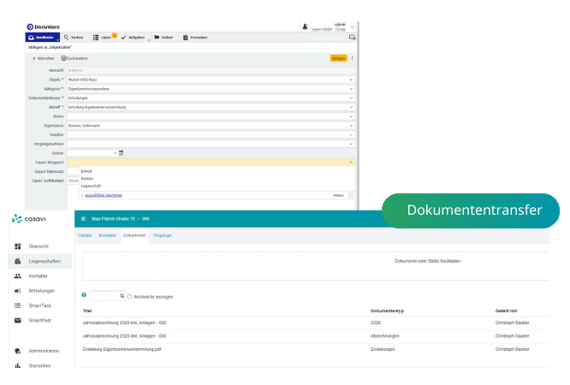Switch to the Dokumente tab
The width and height of the screenshot is (570, 385).
[x=135, y=236]
